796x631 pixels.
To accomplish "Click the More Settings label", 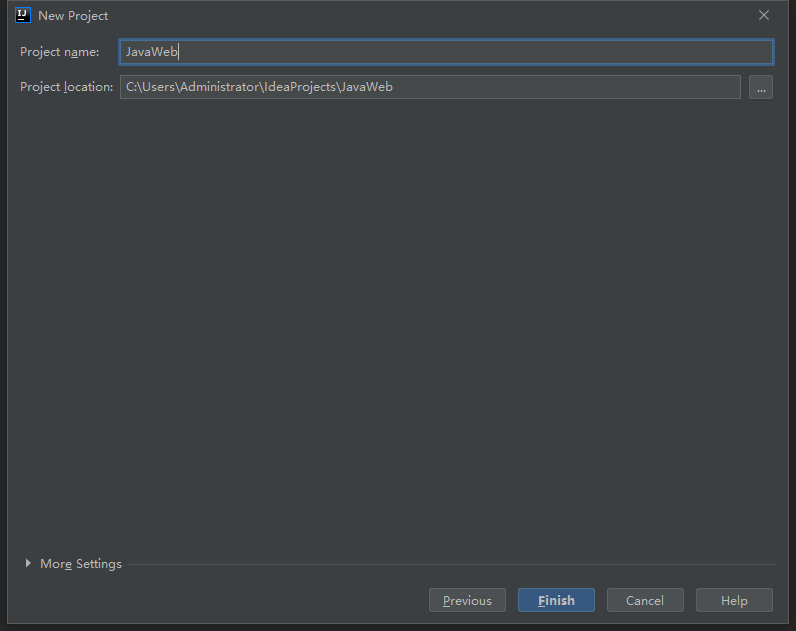I will 81,563.
